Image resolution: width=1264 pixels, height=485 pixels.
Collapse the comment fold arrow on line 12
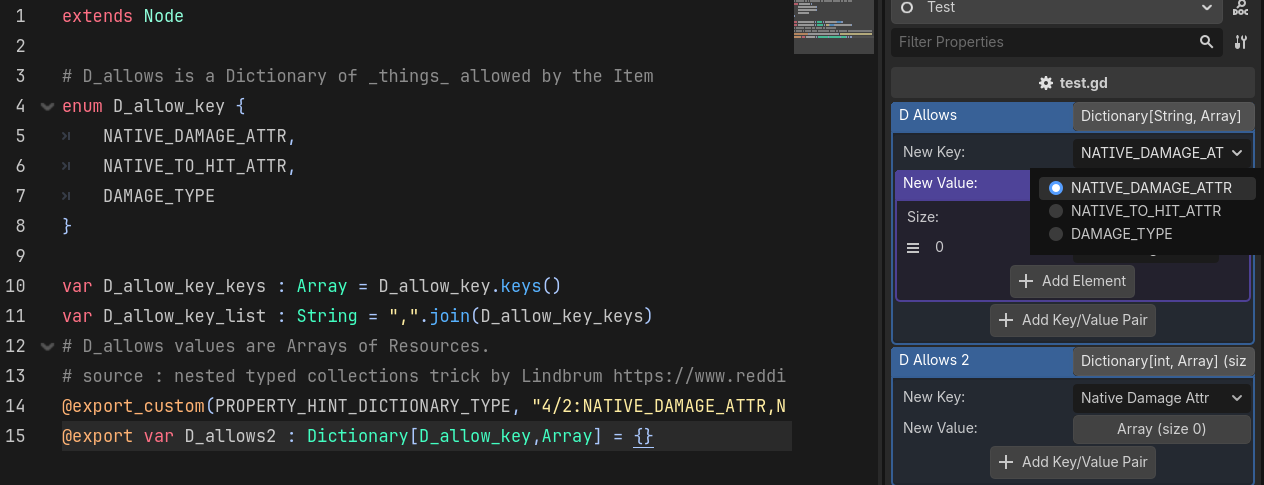[47, 347]
